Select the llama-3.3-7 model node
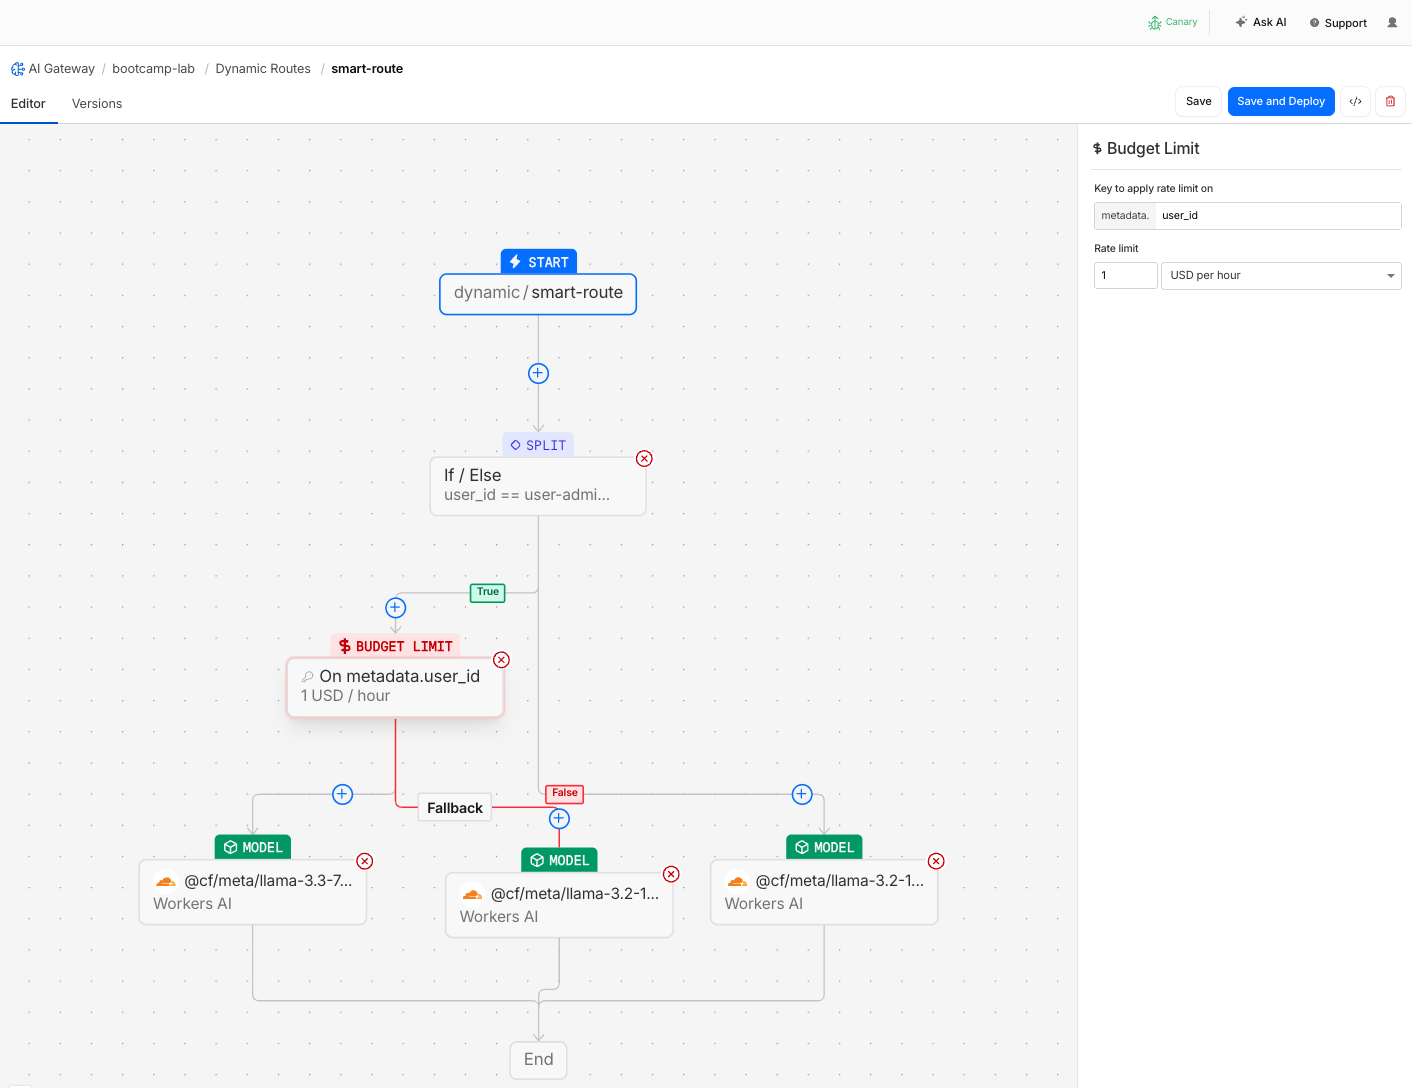Viewport: 1412px width, 1088px height. point(253,892)
